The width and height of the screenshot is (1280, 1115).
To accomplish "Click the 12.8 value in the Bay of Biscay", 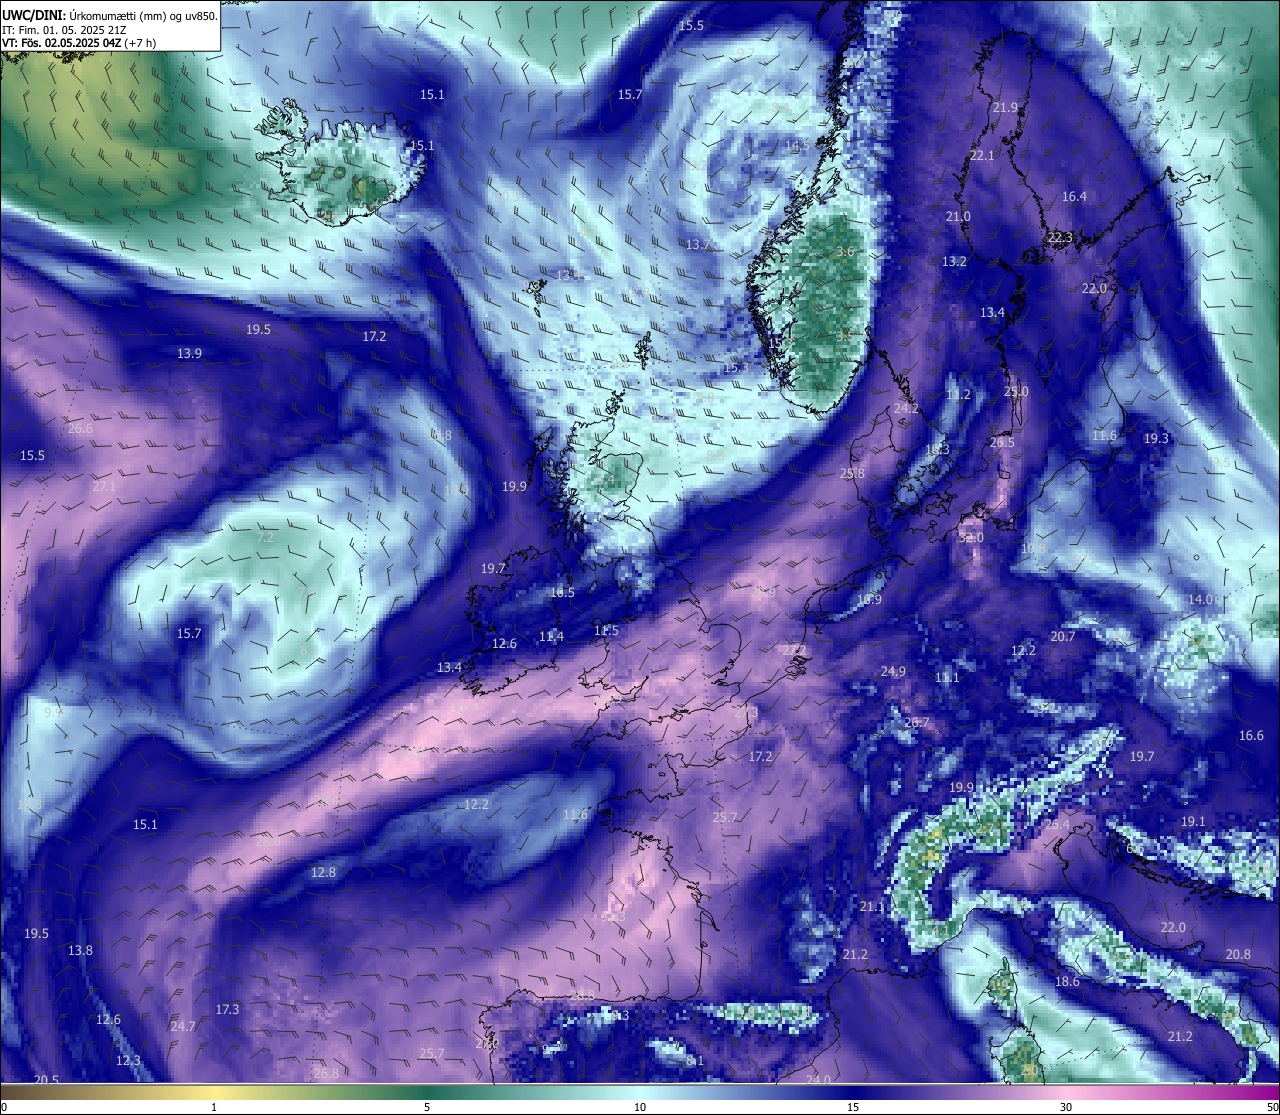I will (x=323, y=872).
